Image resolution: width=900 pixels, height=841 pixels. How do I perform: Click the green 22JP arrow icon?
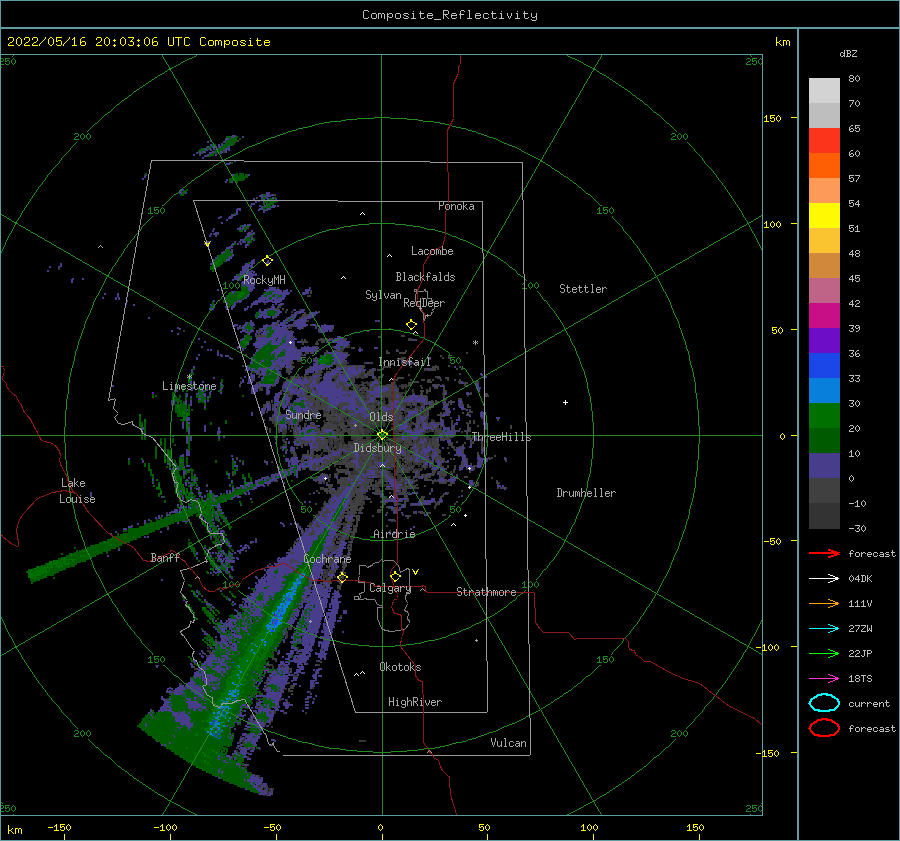(x=824, y=653)
